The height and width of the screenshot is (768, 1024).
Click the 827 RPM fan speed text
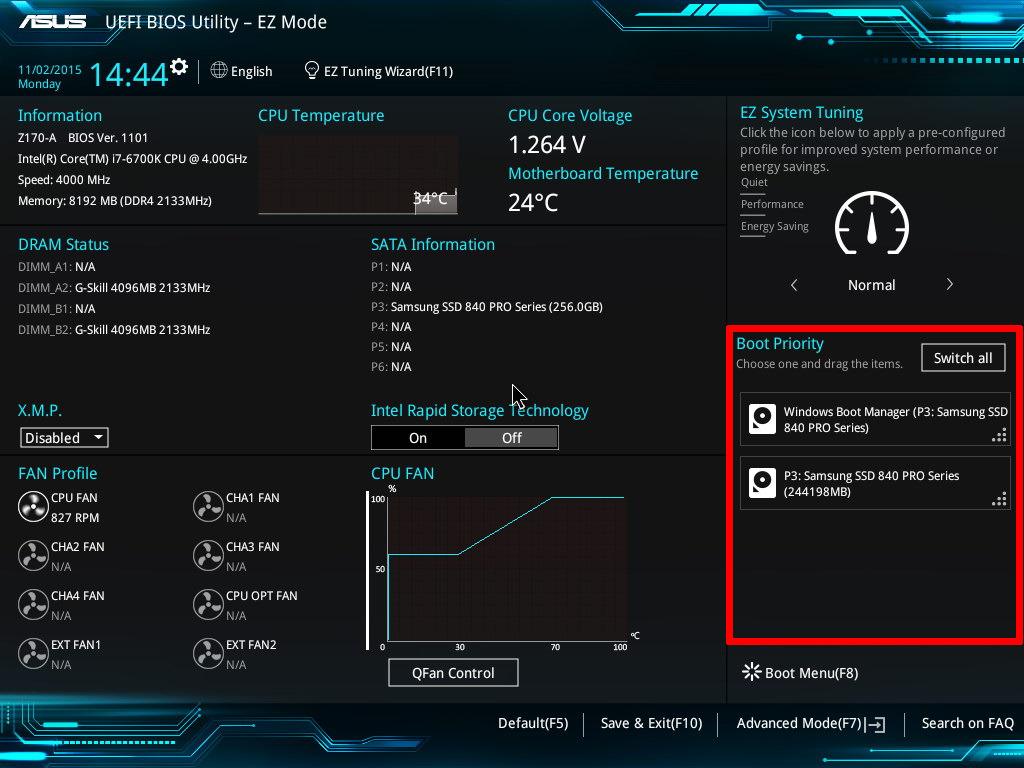pyautogui.click(x=75, y=517)
